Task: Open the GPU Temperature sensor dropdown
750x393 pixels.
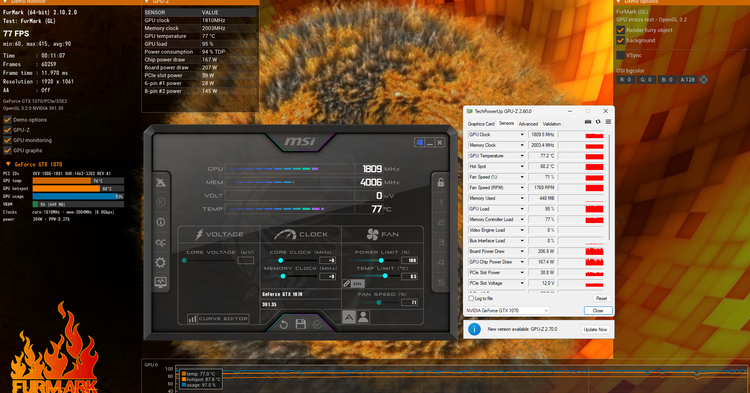Action: 522,156
